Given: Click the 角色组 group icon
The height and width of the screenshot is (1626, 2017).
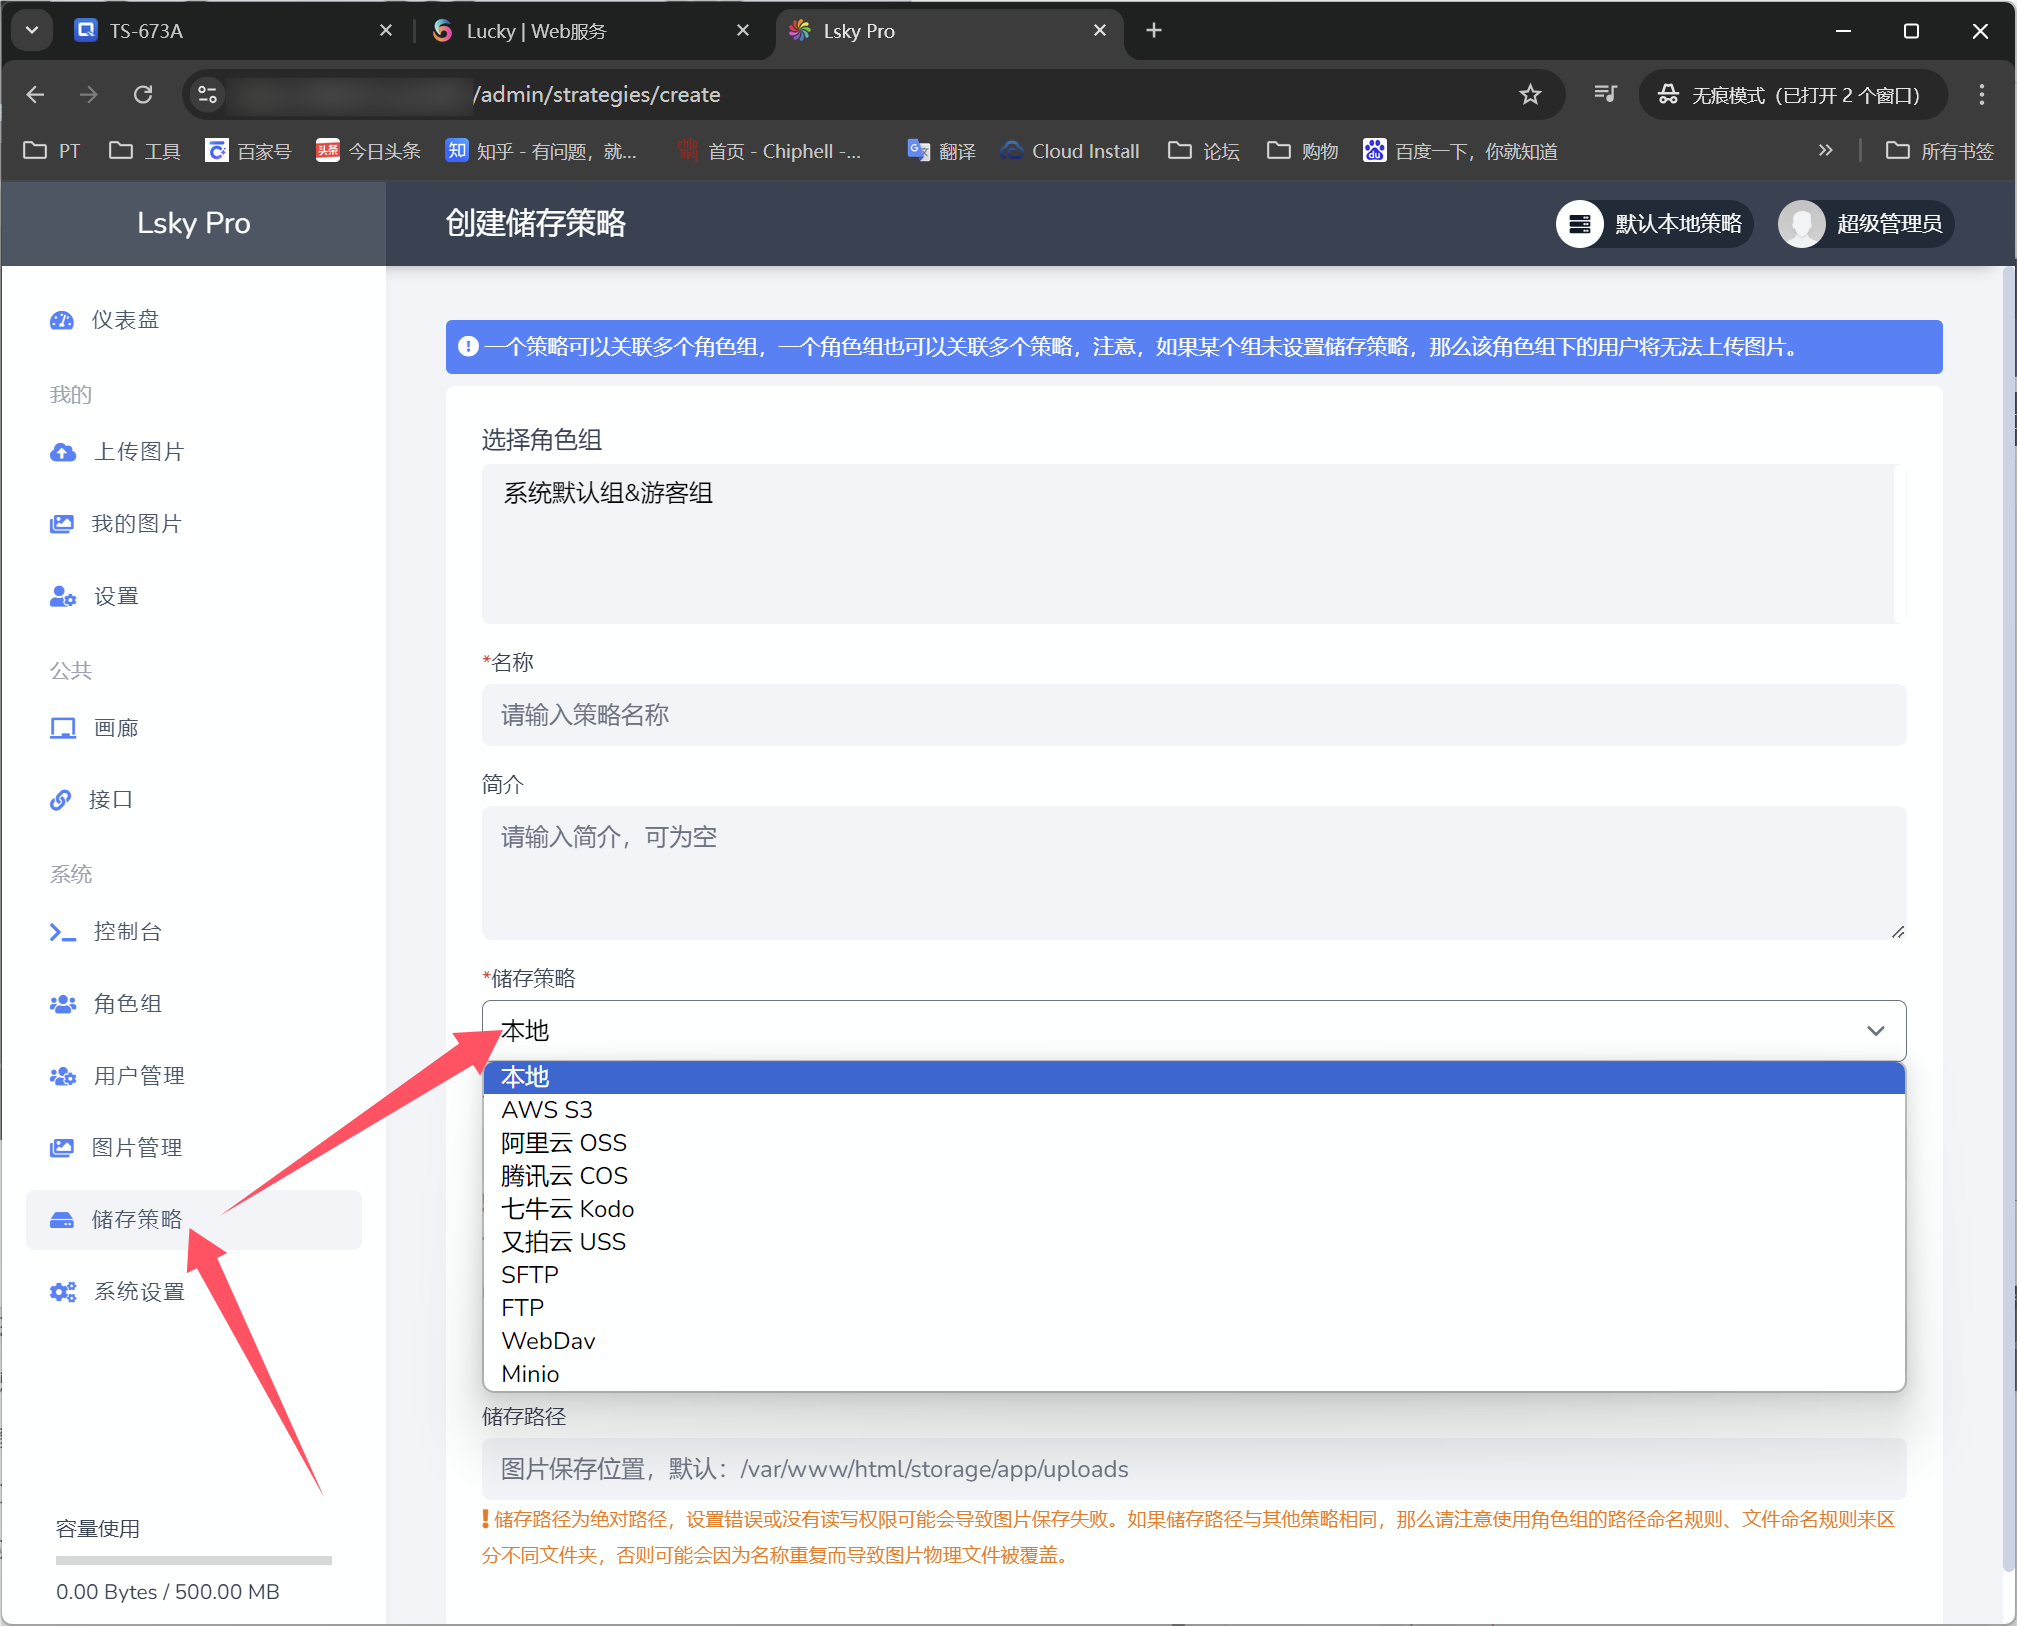Looking at the screenshot, I should point(63,1004).
